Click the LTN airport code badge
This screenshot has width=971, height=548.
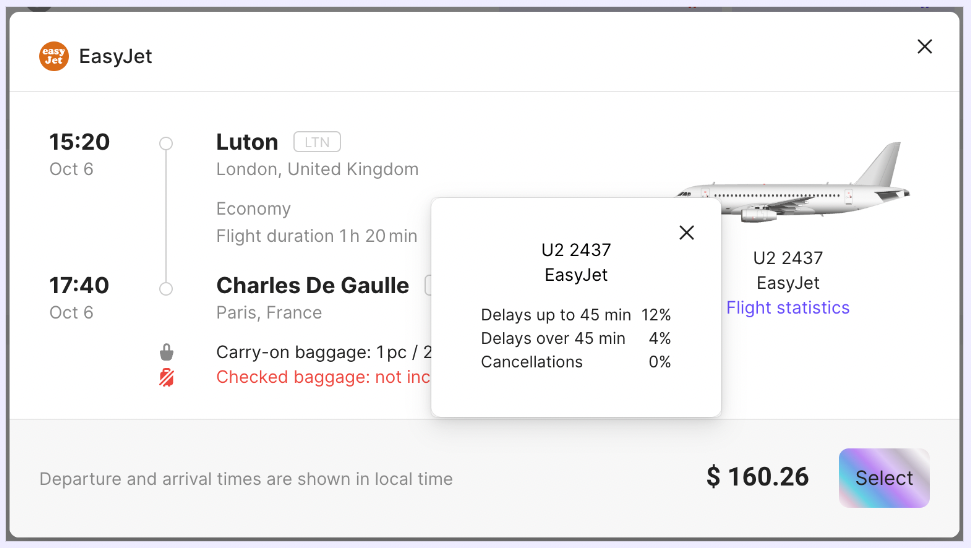317,142
